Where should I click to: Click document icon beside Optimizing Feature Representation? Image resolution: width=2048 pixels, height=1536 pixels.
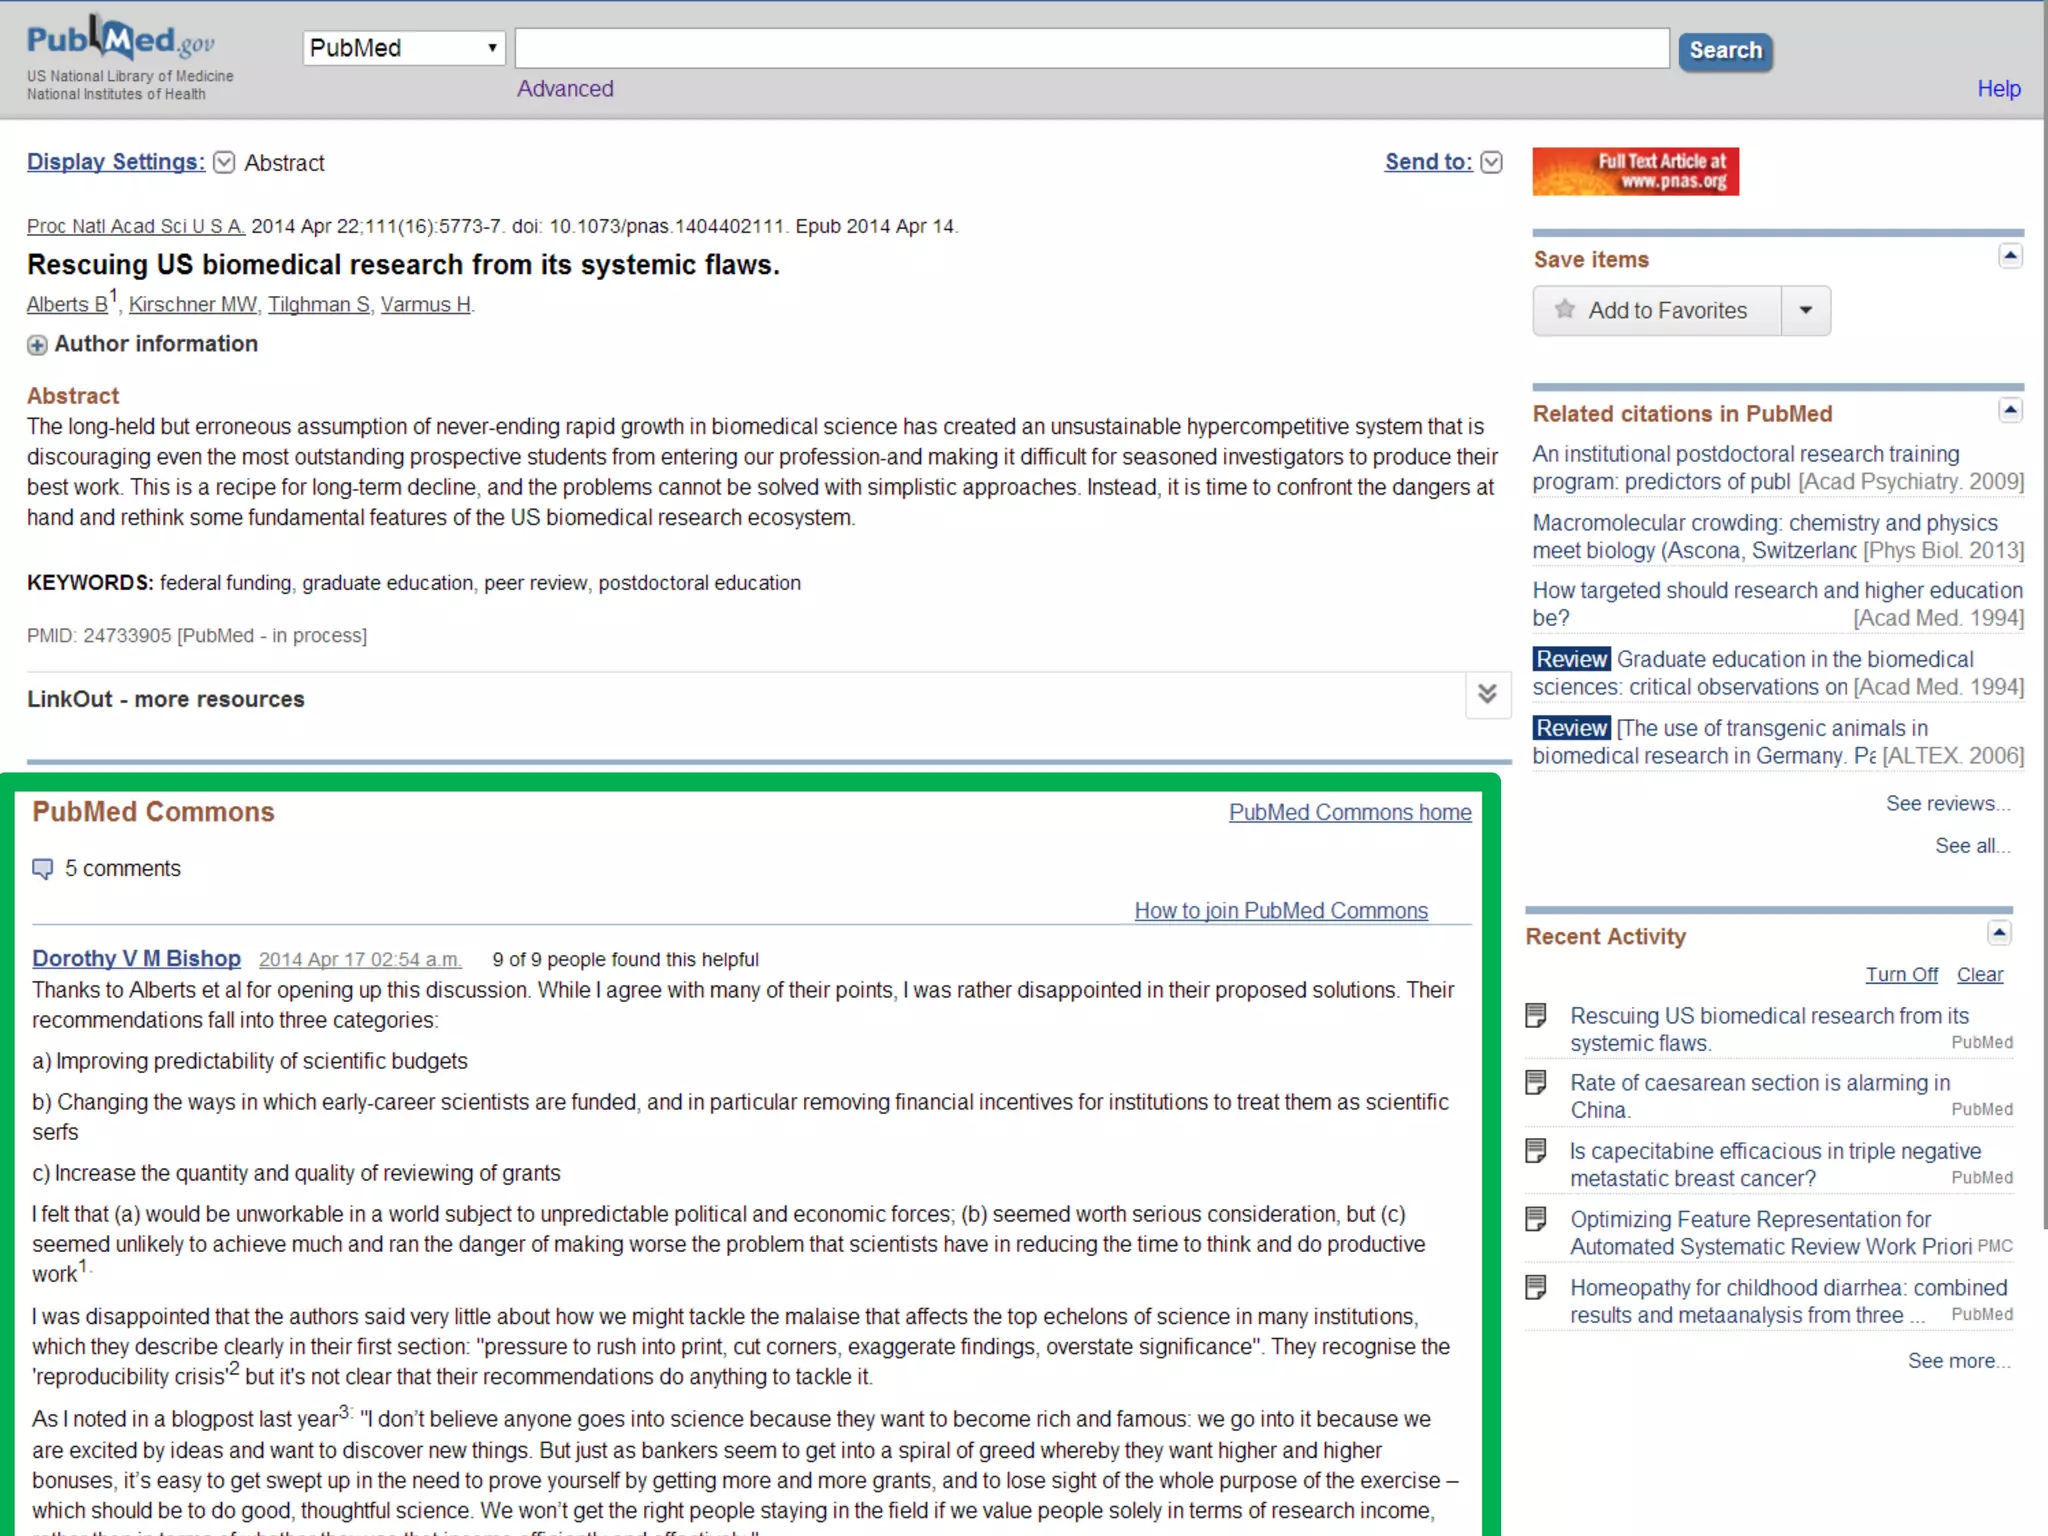pyautogui.click(x=1536, y=1219)
